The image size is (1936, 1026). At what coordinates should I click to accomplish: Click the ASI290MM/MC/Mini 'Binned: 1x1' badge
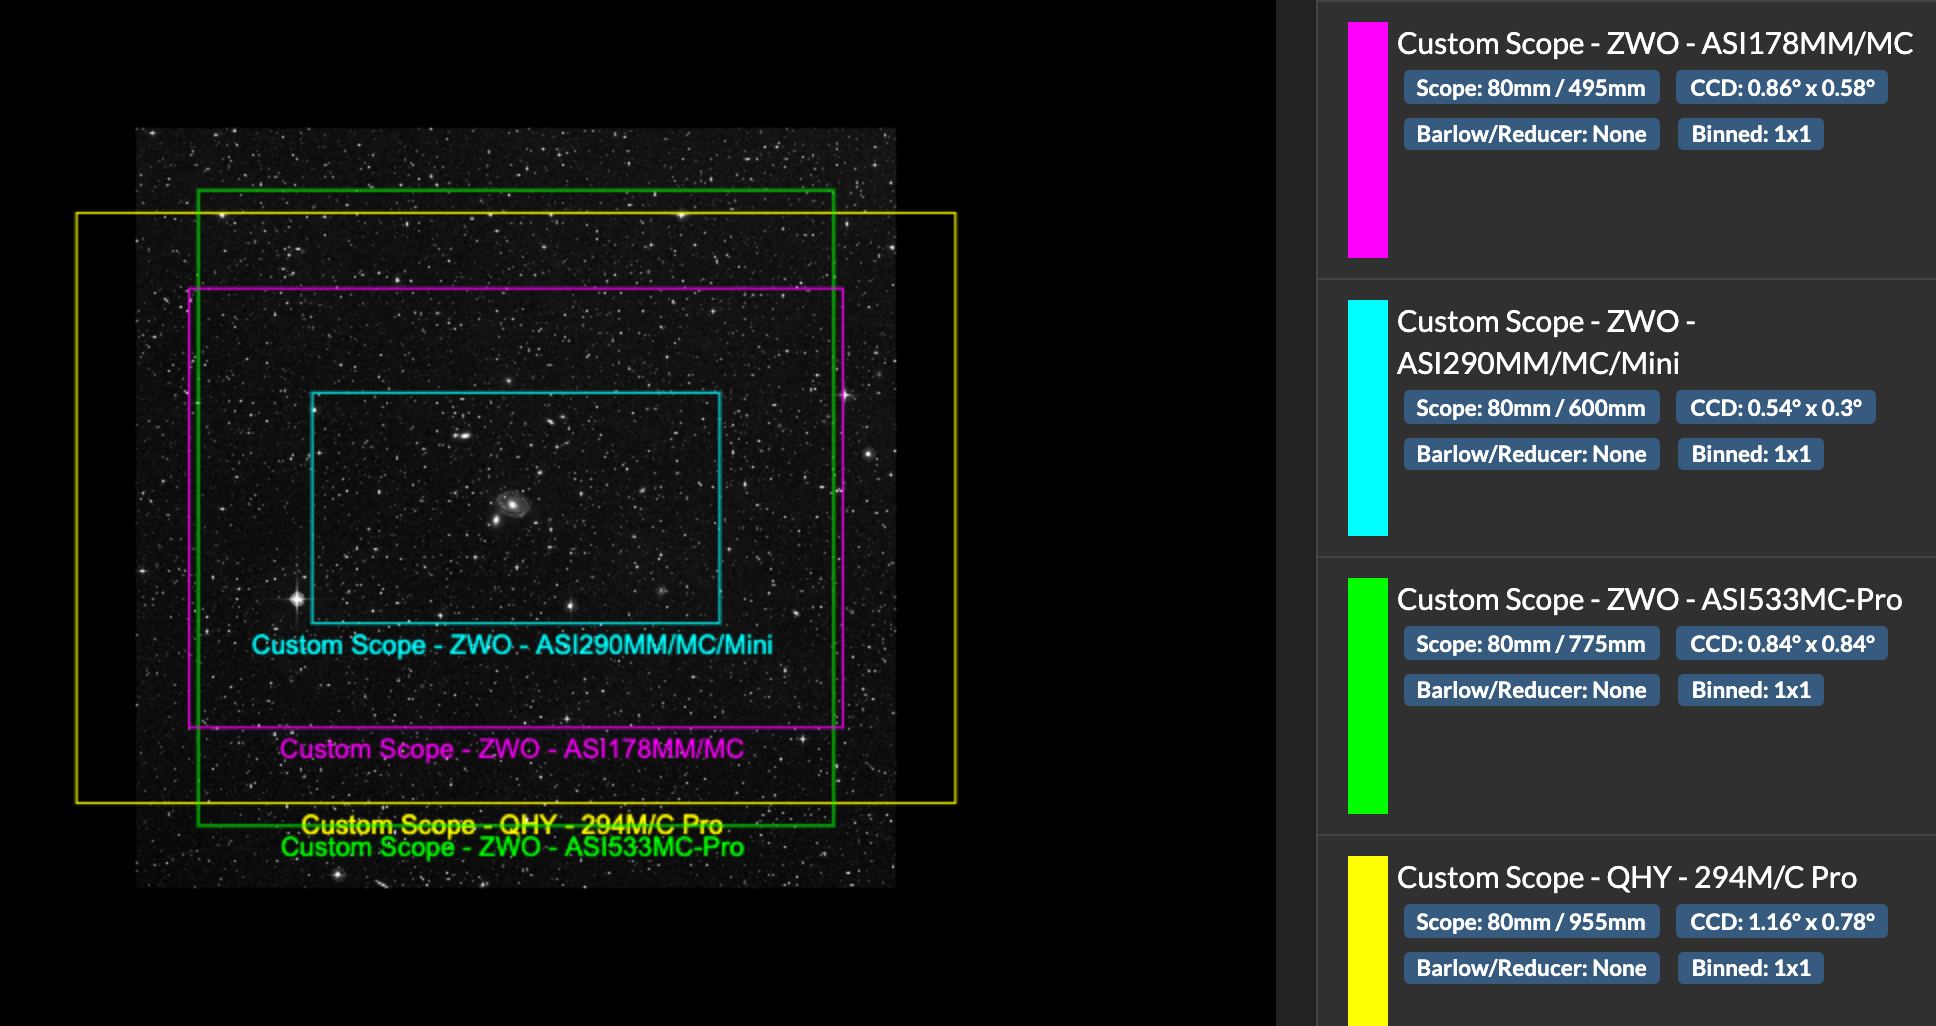1751,454
